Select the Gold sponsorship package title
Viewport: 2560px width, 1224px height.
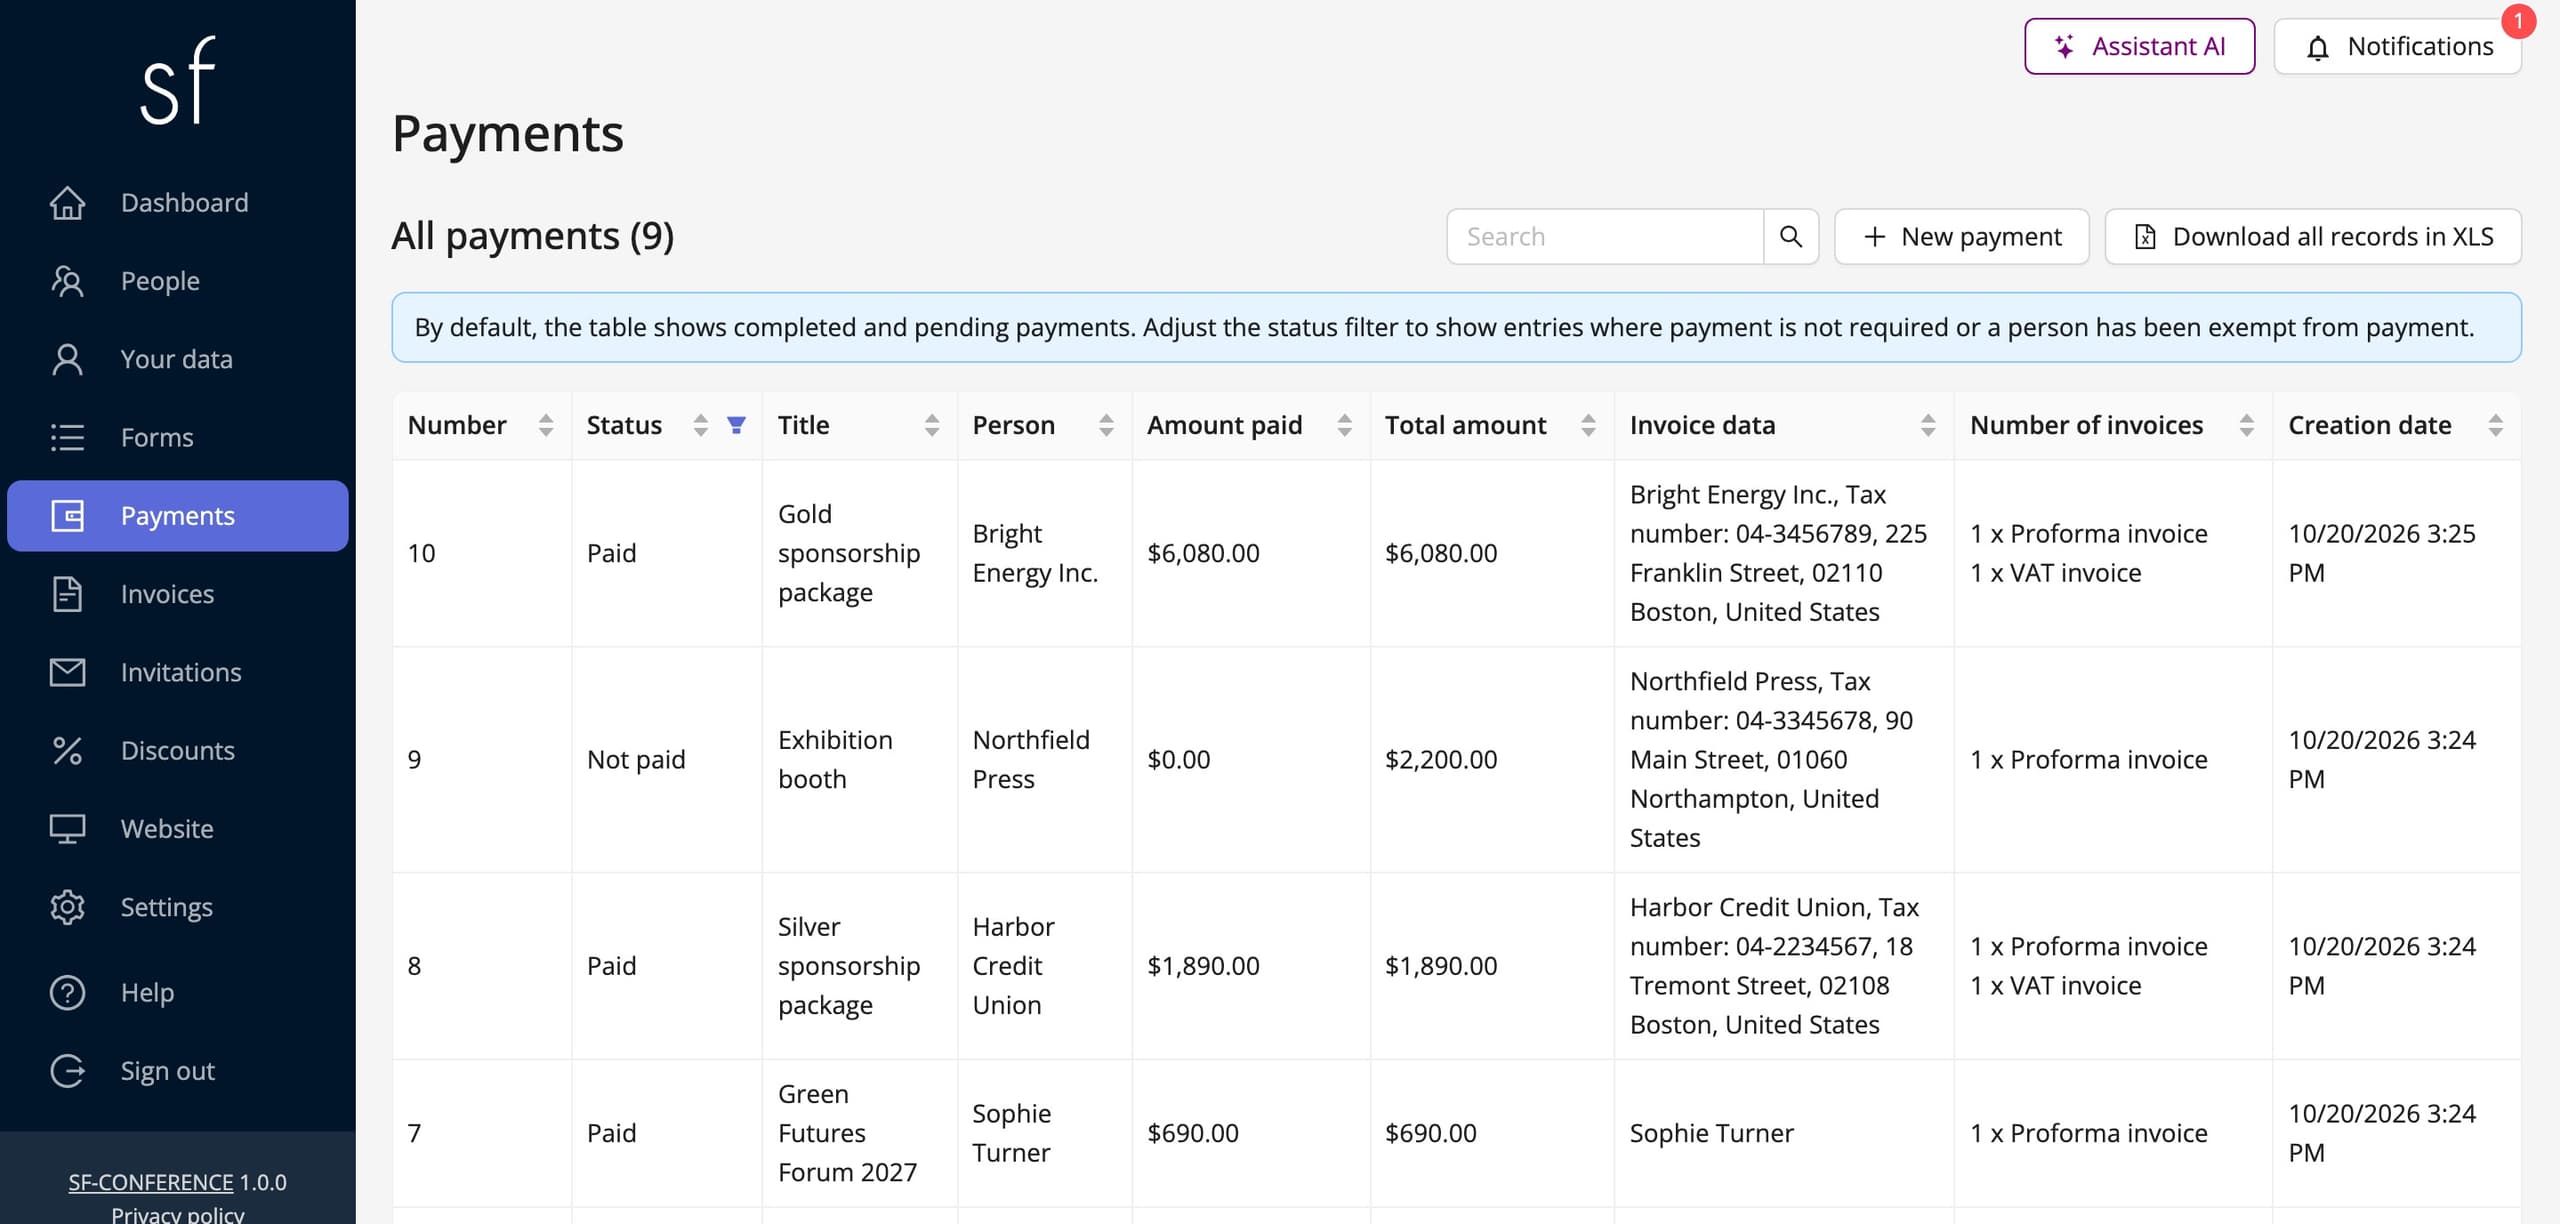click(849, 553)
